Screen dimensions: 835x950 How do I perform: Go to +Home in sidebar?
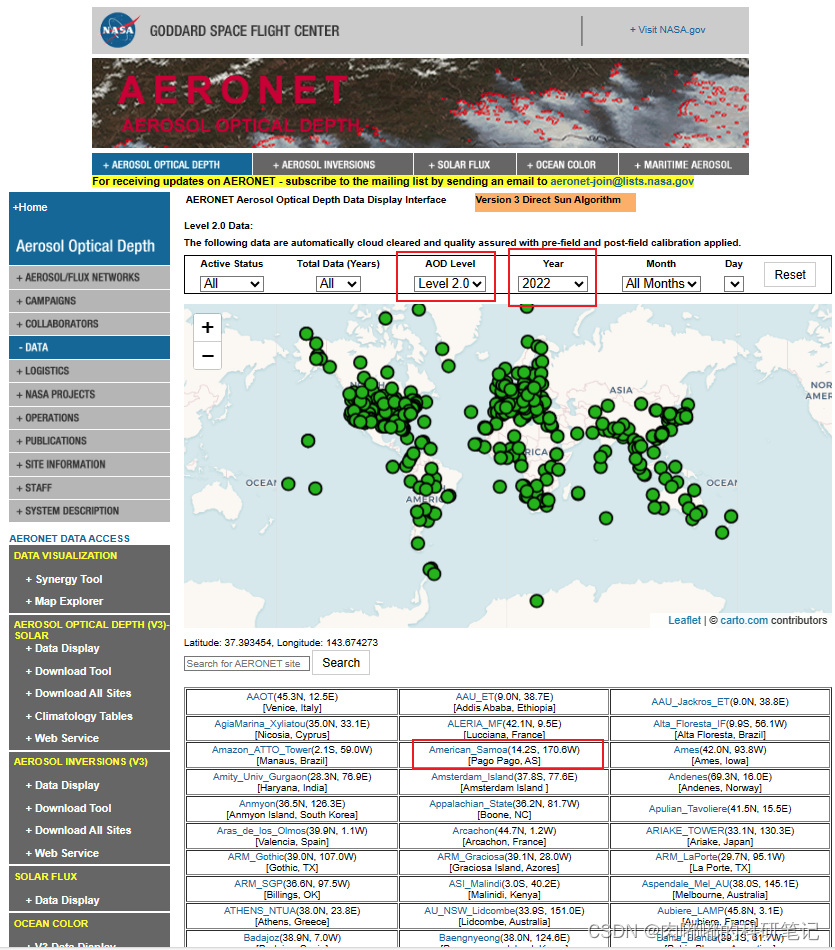30,207
